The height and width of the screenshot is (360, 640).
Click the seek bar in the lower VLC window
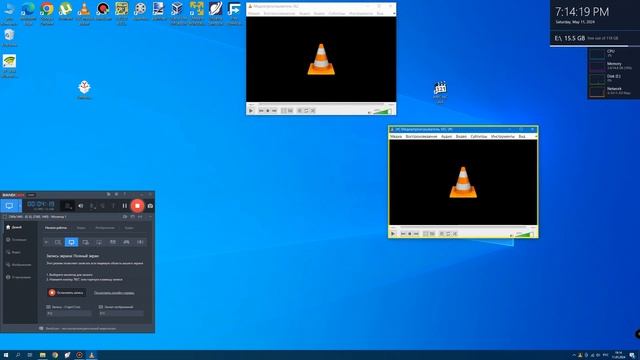pos(463,227)
